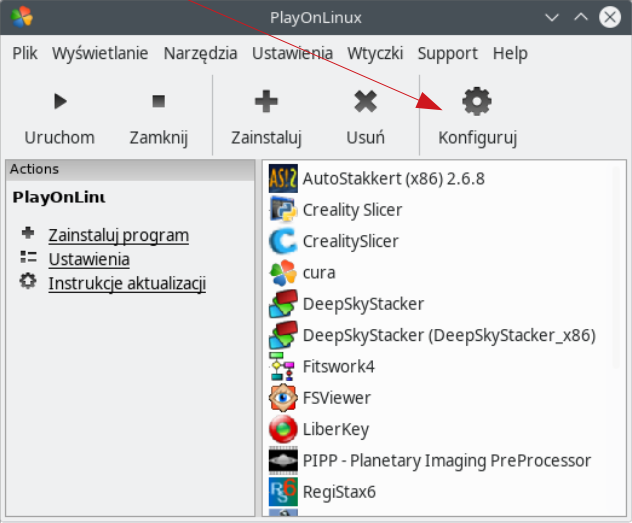Click the Zainstaluj program link
Viewport: 632px width, 523px height.
pos(118,236)
